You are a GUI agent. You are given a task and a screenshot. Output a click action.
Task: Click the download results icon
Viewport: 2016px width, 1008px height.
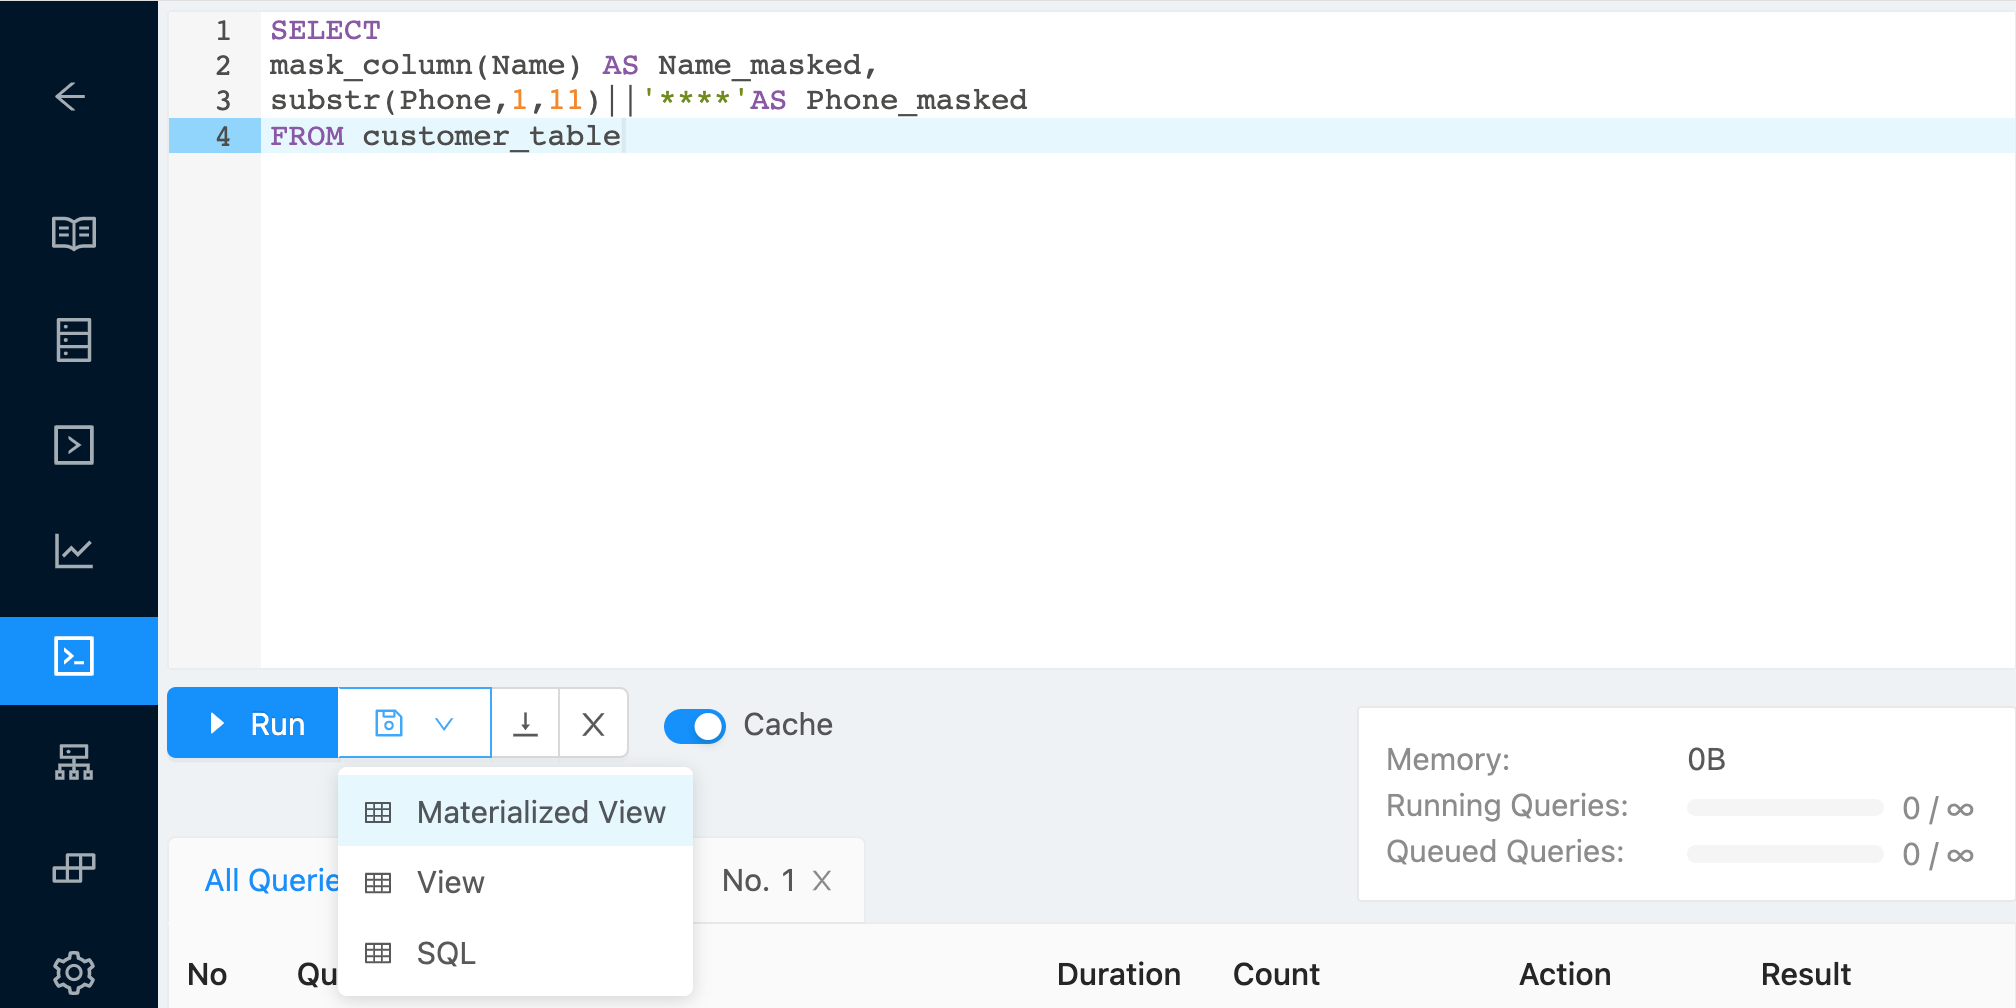(x=525, y=723)
